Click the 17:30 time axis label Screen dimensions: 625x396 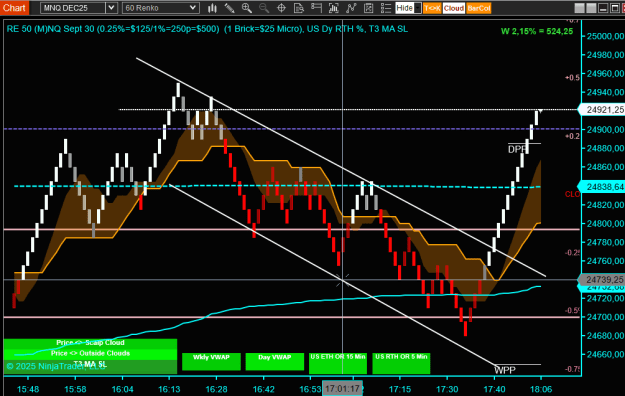[447, 389]
